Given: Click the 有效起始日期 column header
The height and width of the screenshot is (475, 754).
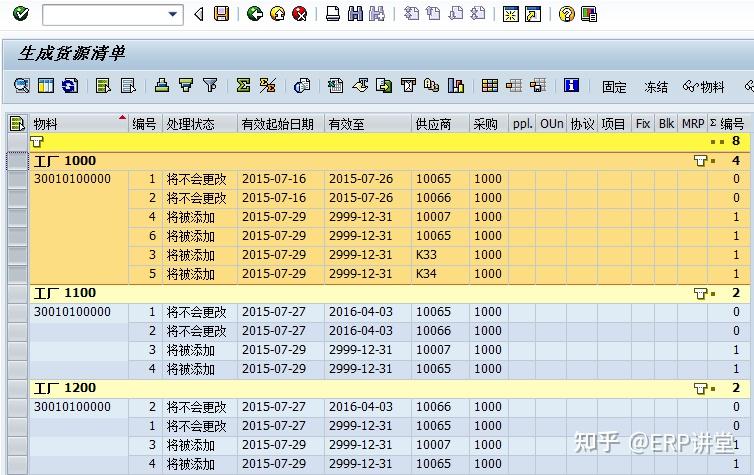Looking at the screenshot, I should coord(281,124).
